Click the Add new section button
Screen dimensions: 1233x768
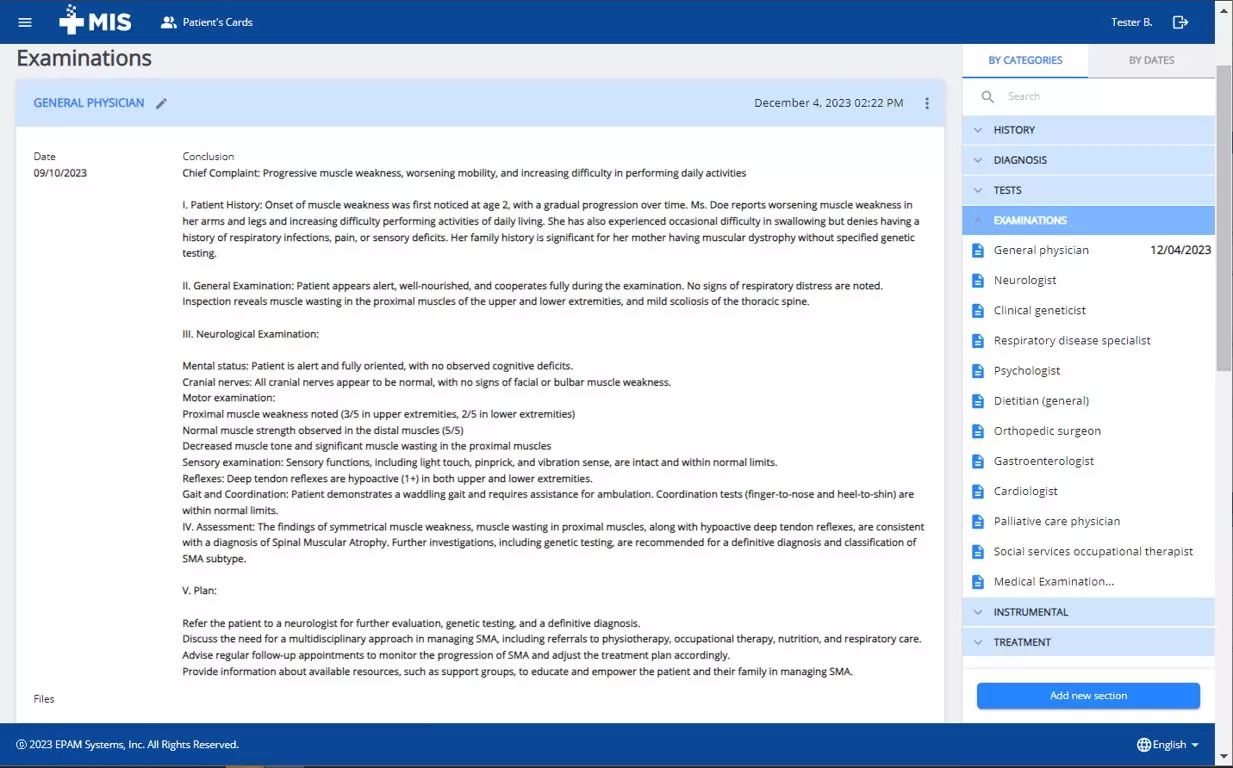tap(1088, 696)
